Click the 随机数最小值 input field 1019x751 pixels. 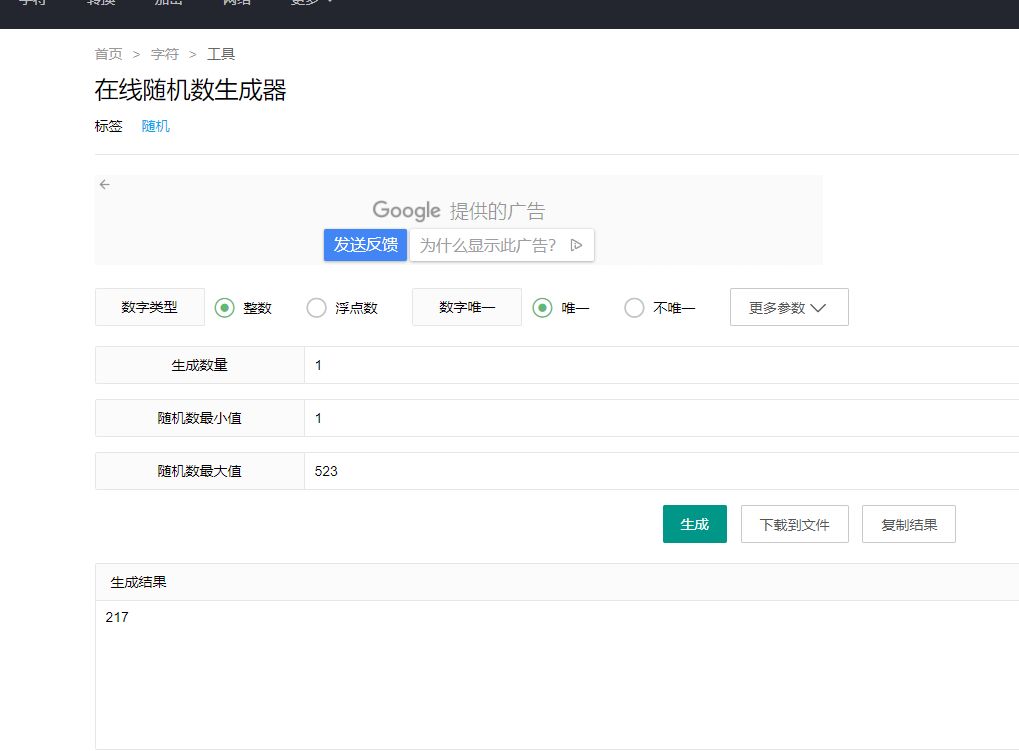click(660, 418)
